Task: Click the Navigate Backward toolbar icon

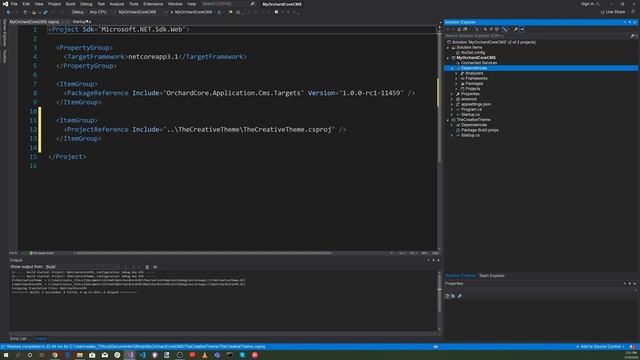Action: click(8, 12)
